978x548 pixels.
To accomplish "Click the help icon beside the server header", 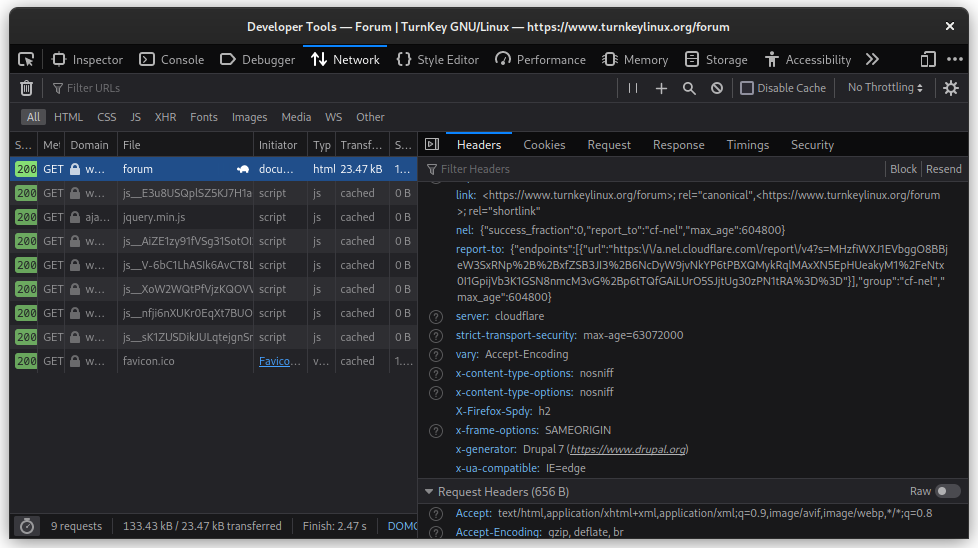I will click(436, 317).
